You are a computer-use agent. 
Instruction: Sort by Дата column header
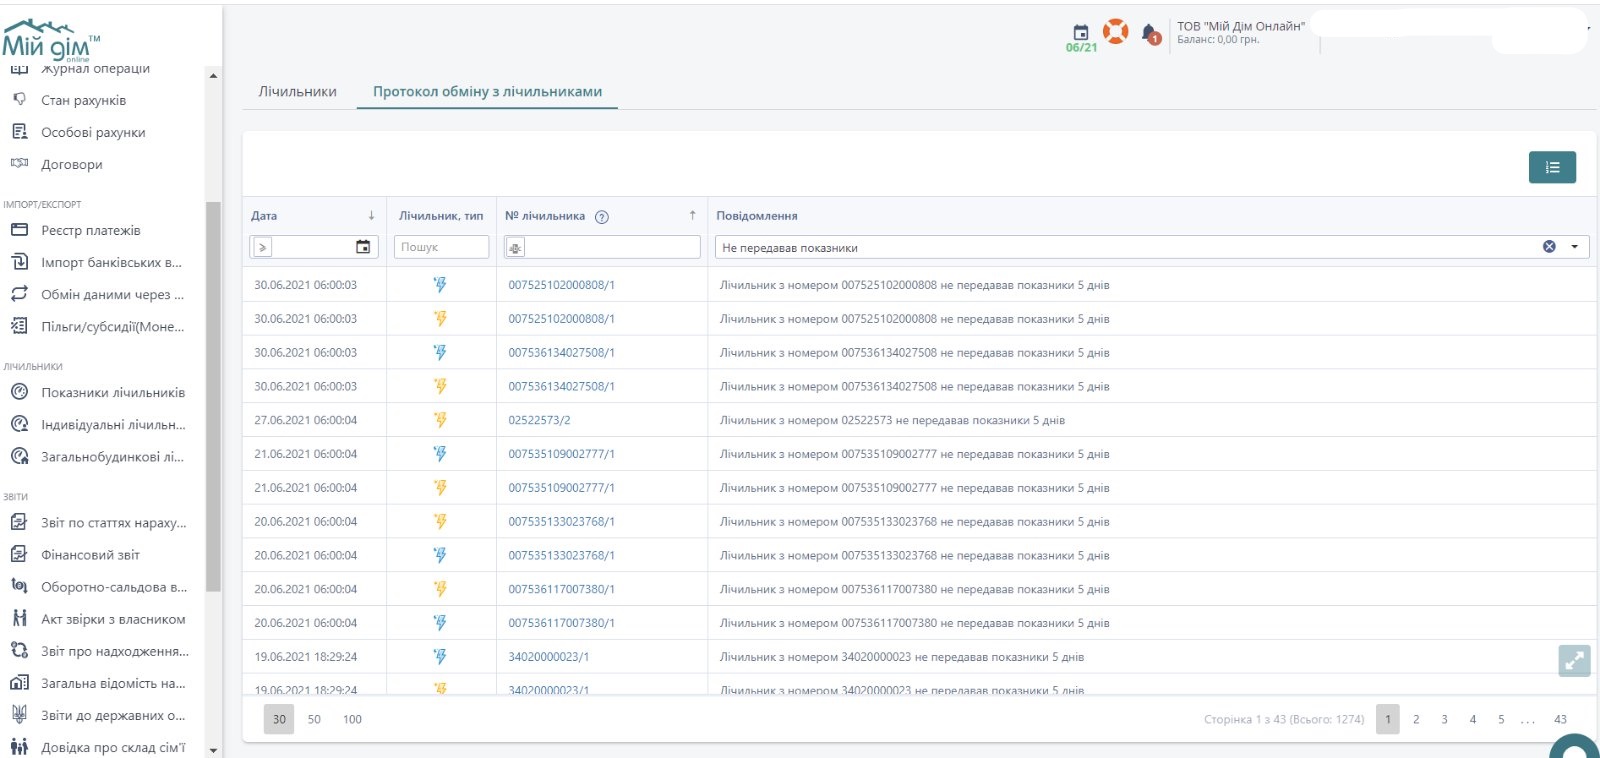tap(265, 216)
